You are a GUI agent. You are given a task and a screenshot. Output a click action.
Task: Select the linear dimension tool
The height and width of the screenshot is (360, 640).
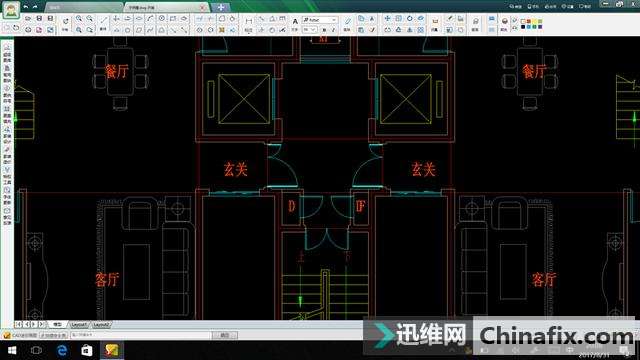click(249, 20)
